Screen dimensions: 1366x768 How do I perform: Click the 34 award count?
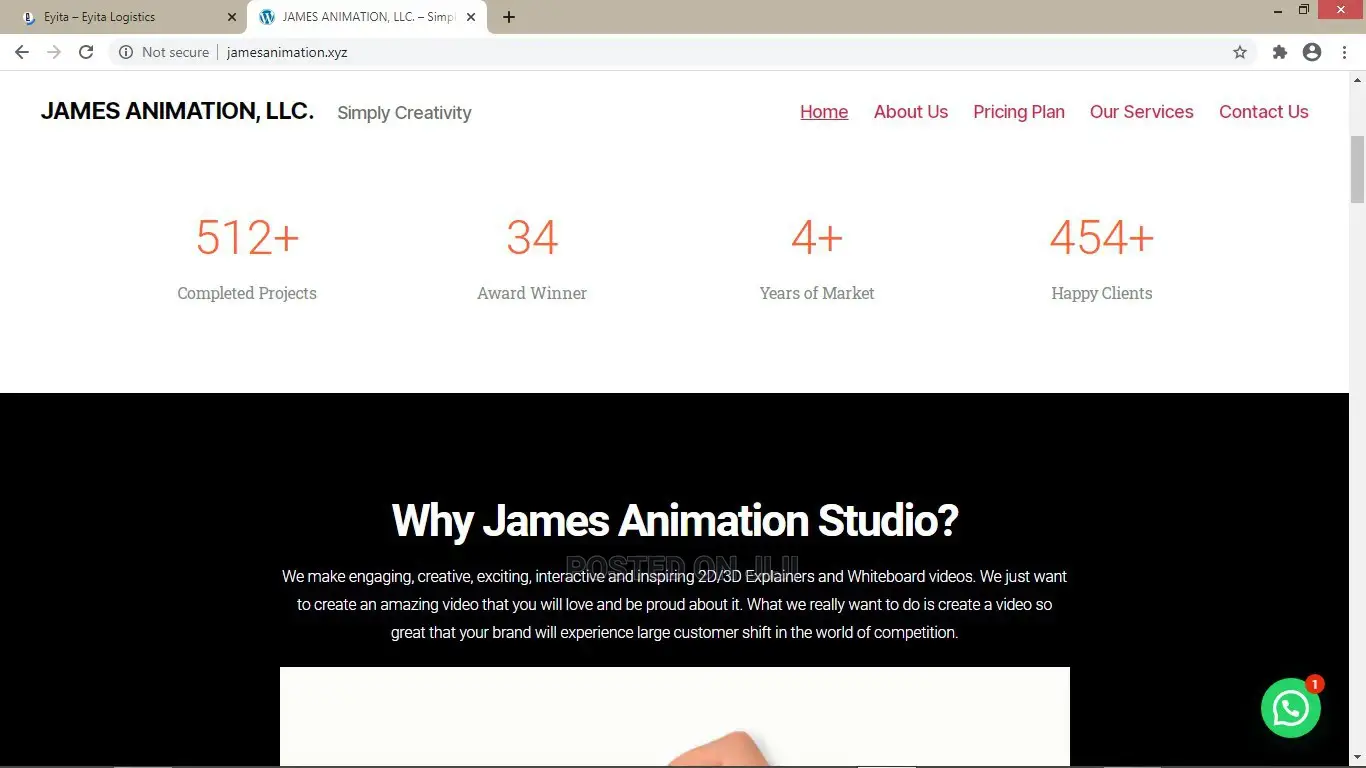pos(532,238)
